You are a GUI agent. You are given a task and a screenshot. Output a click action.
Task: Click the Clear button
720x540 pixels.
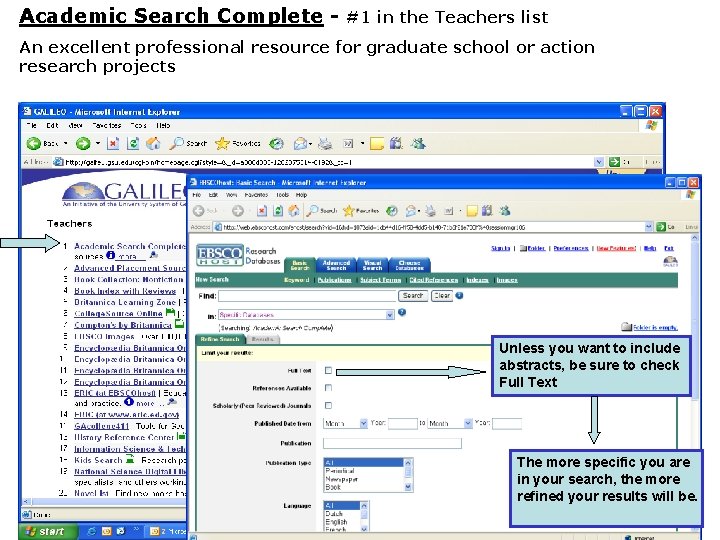[442, 296]
